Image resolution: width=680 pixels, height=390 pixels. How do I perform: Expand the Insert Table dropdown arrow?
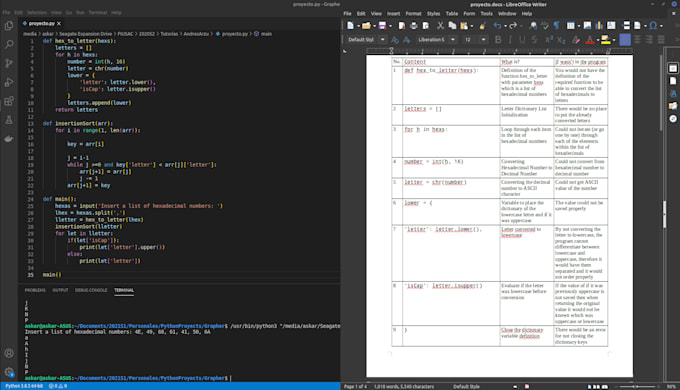(x=579, y=26)
